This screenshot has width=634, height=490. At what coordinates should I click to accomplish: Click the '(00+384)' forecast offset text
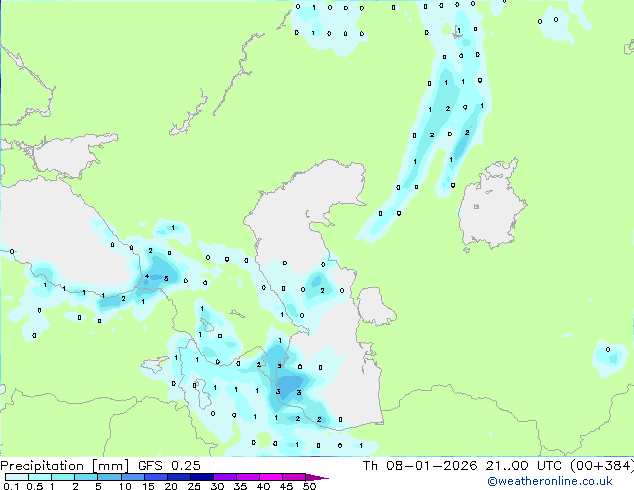602,466
